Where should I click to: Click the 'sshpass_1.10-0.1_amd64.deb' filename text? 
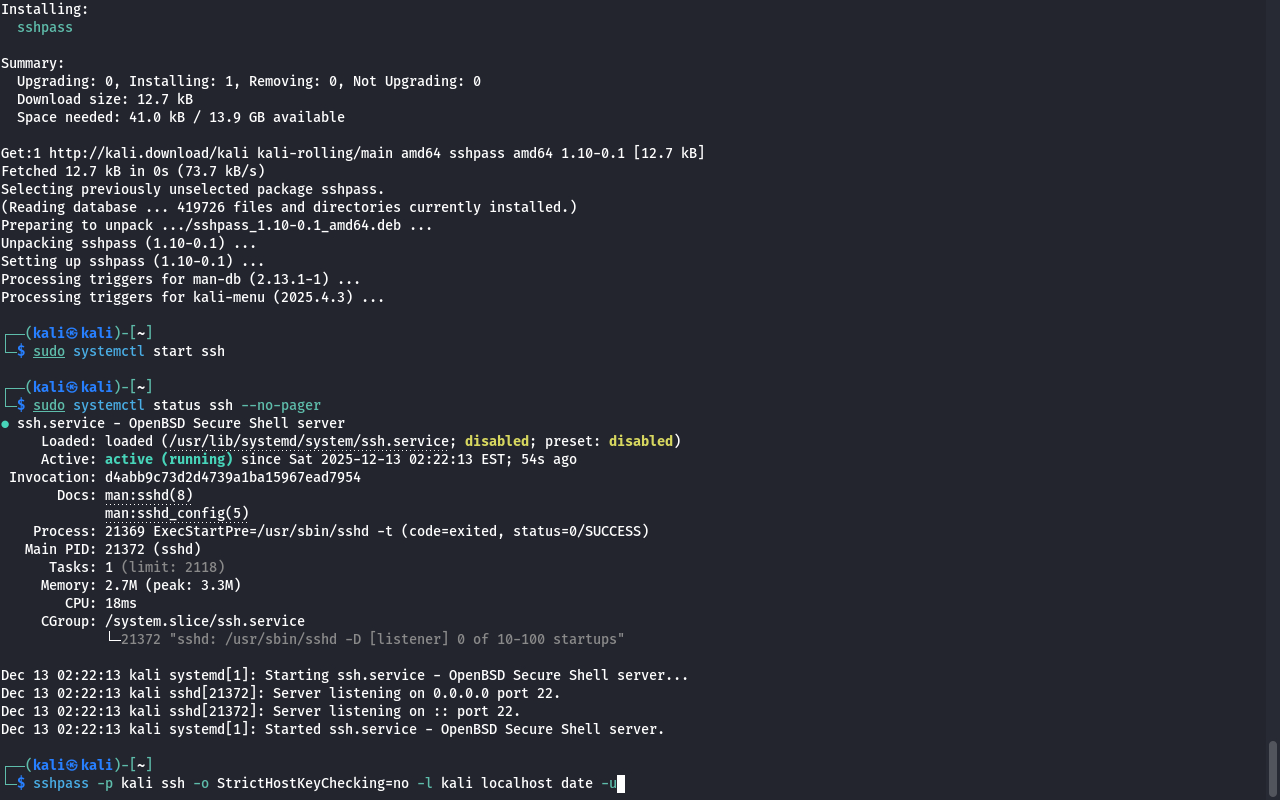click(x=297, y=225)
